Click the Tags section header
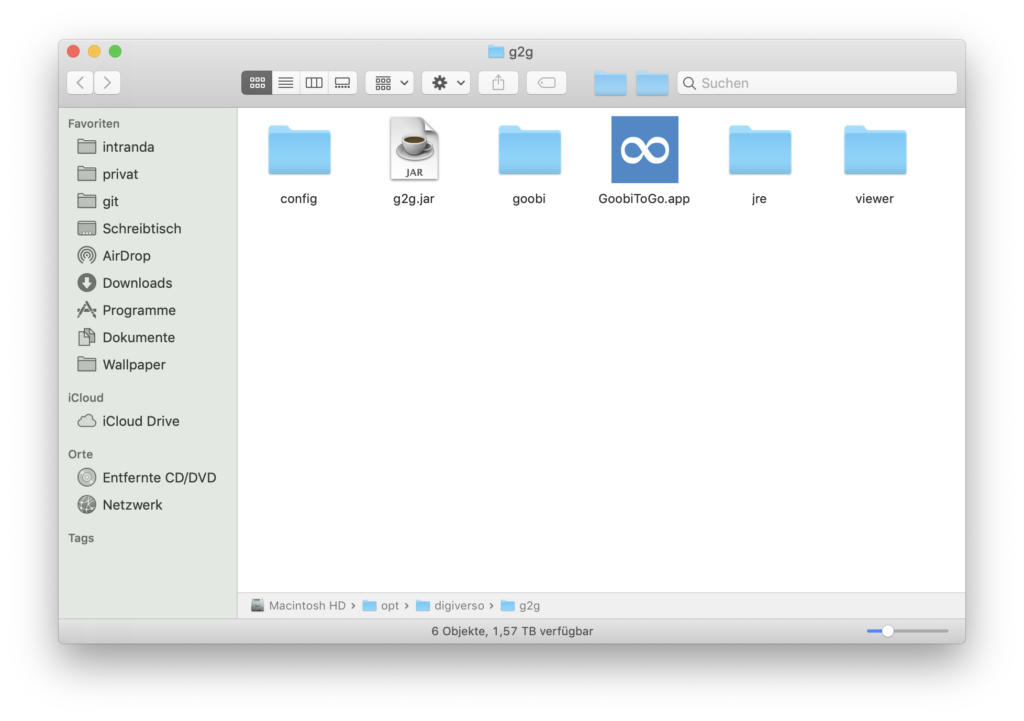1024x721 pixels. [x=81, y=538]
